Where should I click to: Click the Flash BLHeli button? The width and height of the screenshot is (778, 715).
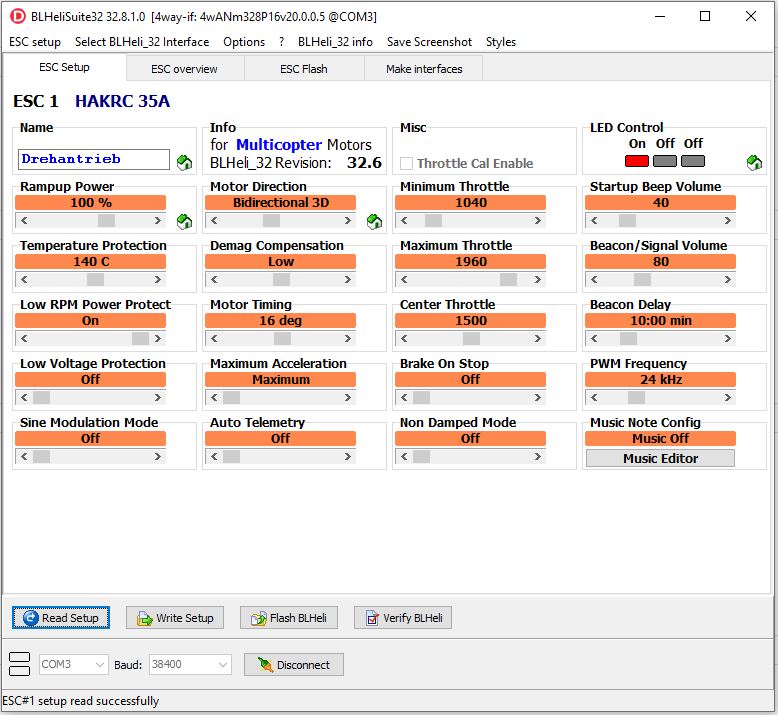point(289,618)
